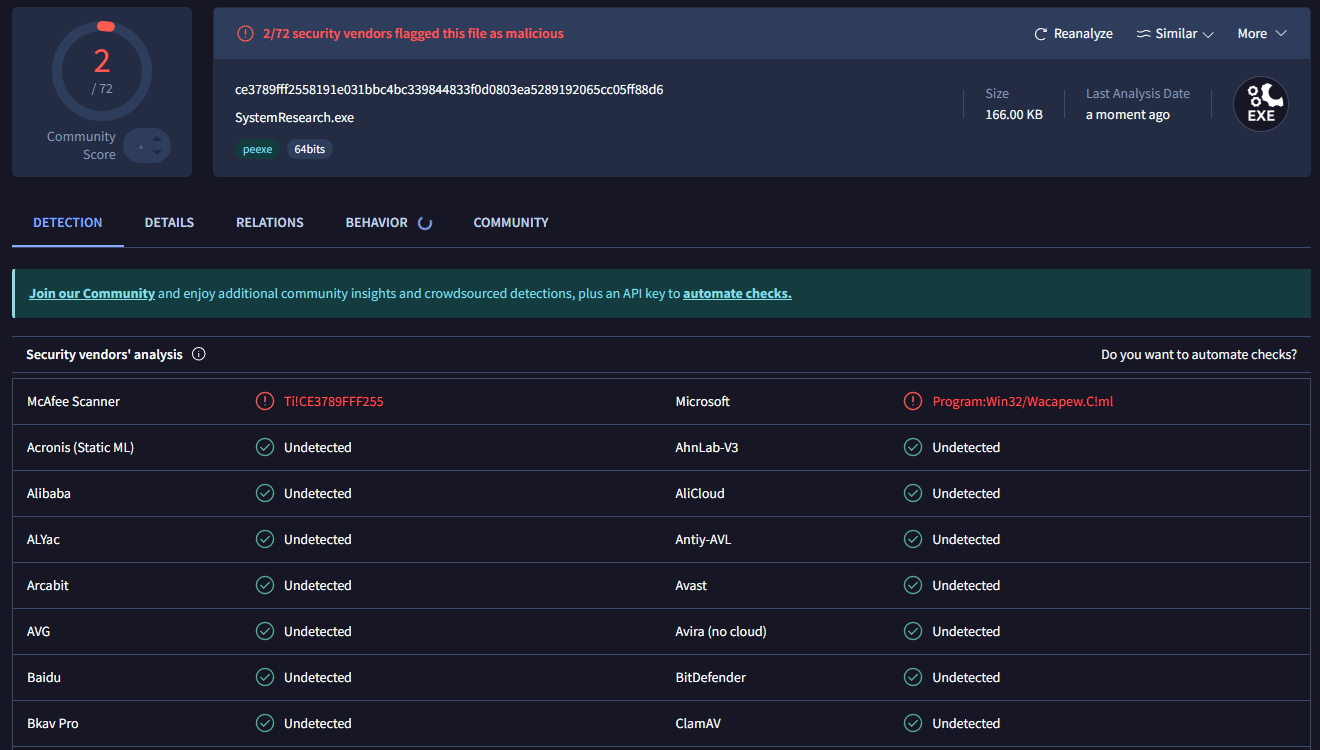The image size is (1320, 750).
Task: Click the loading spinner next to Behavior
Action: (x=424, y=223)
